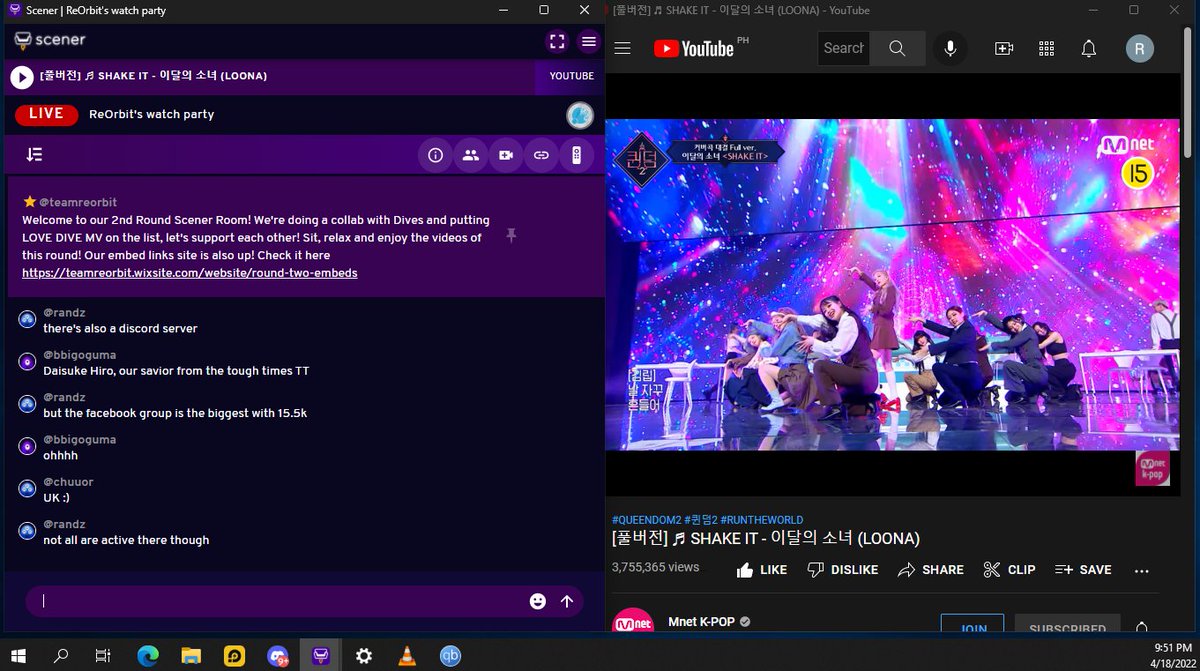Click the JOIN membership button
Image resolution: width=1200 pixels, height=671 pixels.
pos(972,624)
